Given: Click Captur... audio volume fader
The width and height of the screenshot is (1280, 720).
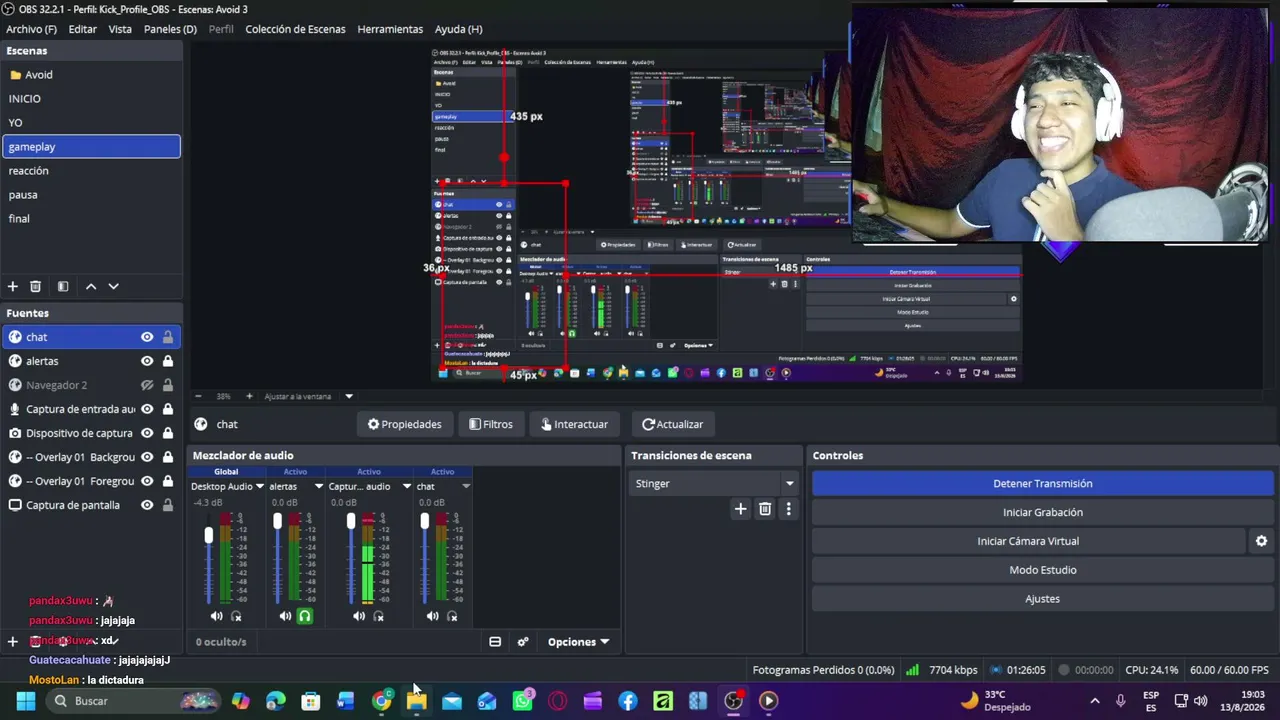Looking at the screenshot, I should click(x=351, y=522).
